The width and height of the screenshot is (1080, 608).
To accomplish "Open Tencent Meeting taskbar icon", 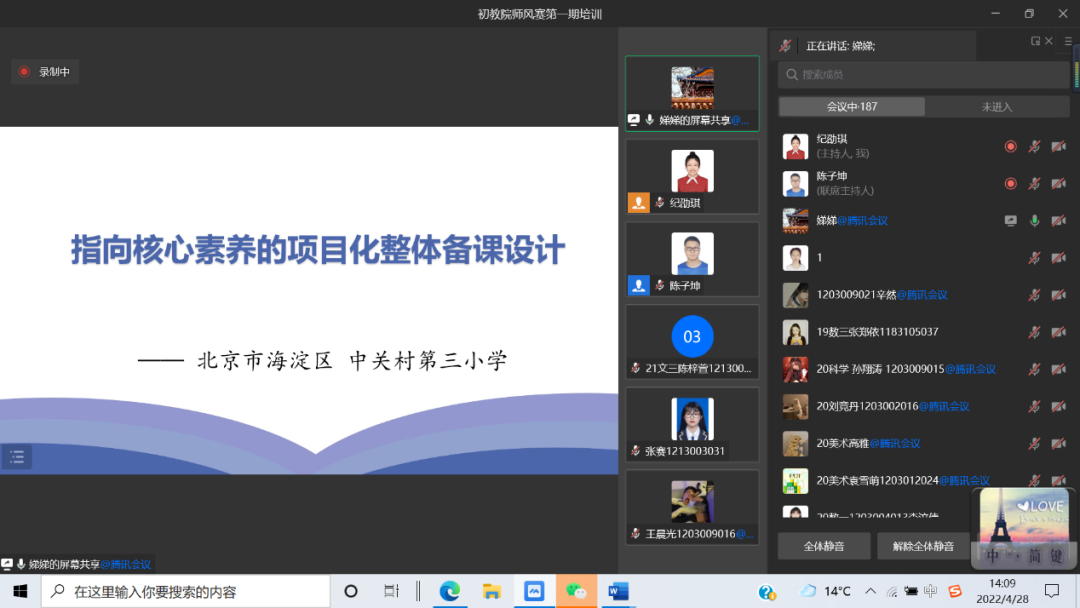I will tap(534, 591).
